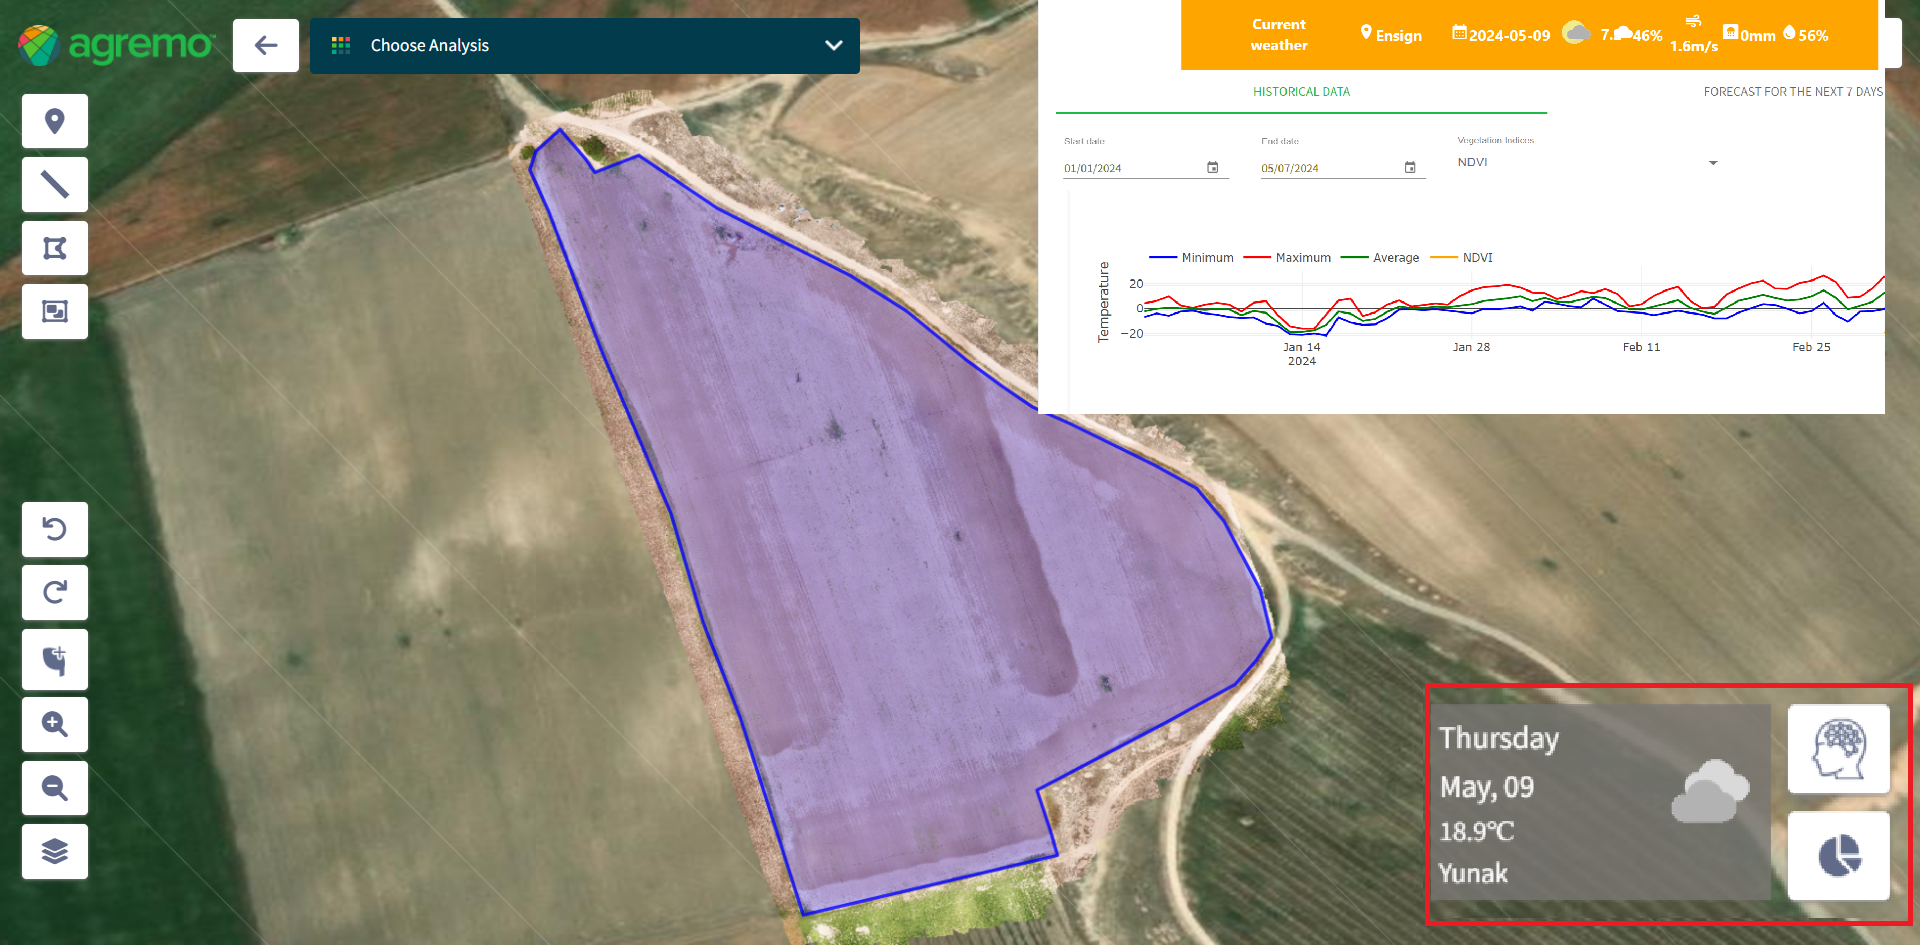Click the undo arrow button

click(55, 529)
